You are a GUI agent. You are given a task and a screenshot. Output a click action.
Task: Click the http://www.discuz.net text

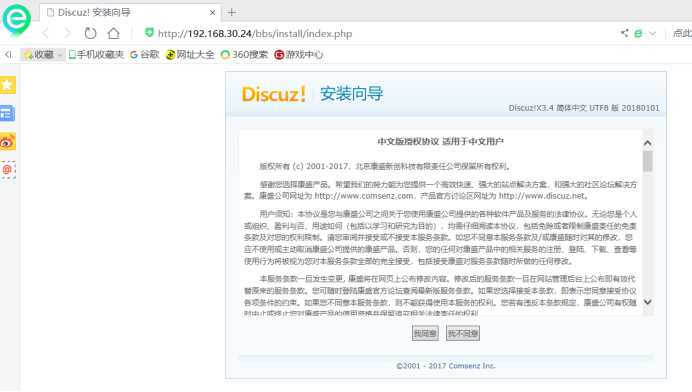[542, 196]
